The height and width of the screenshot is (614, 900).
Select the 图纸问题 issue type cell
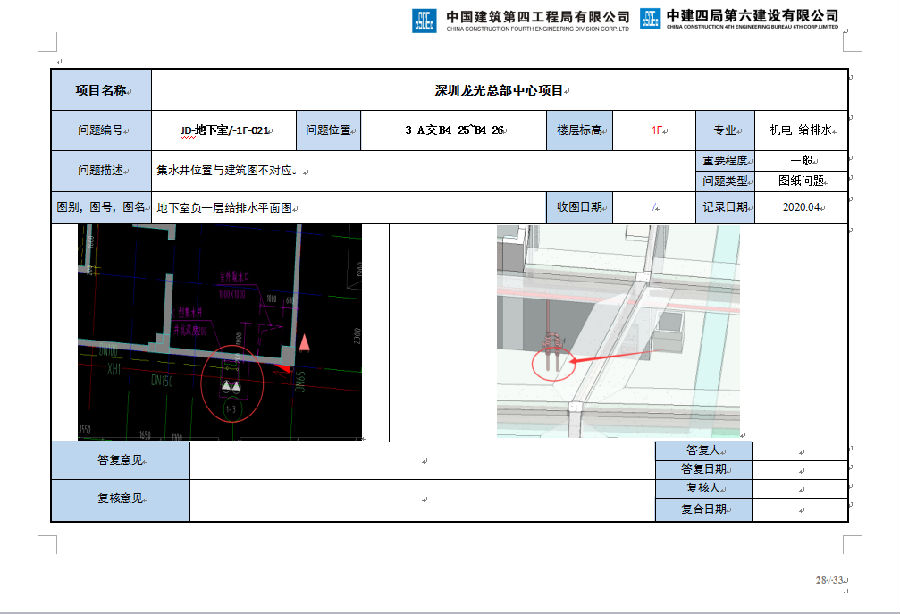800,181
